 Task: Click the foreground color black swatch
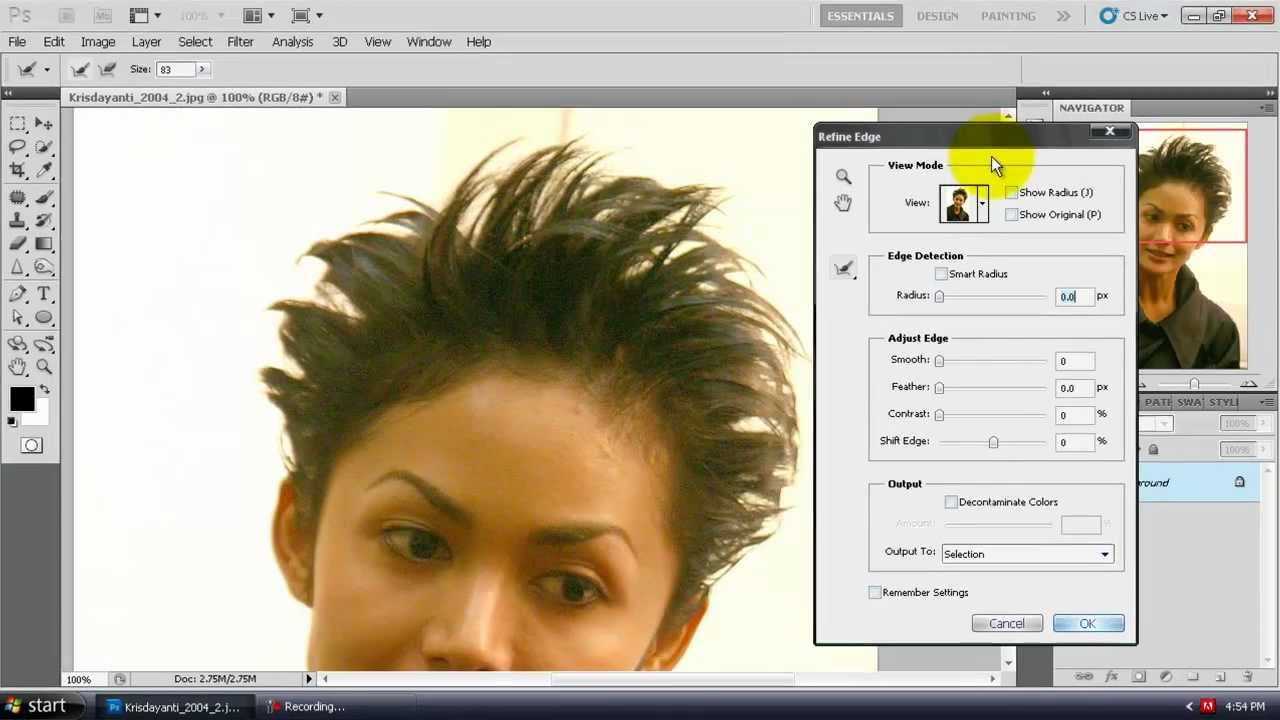tap(21, 400)
